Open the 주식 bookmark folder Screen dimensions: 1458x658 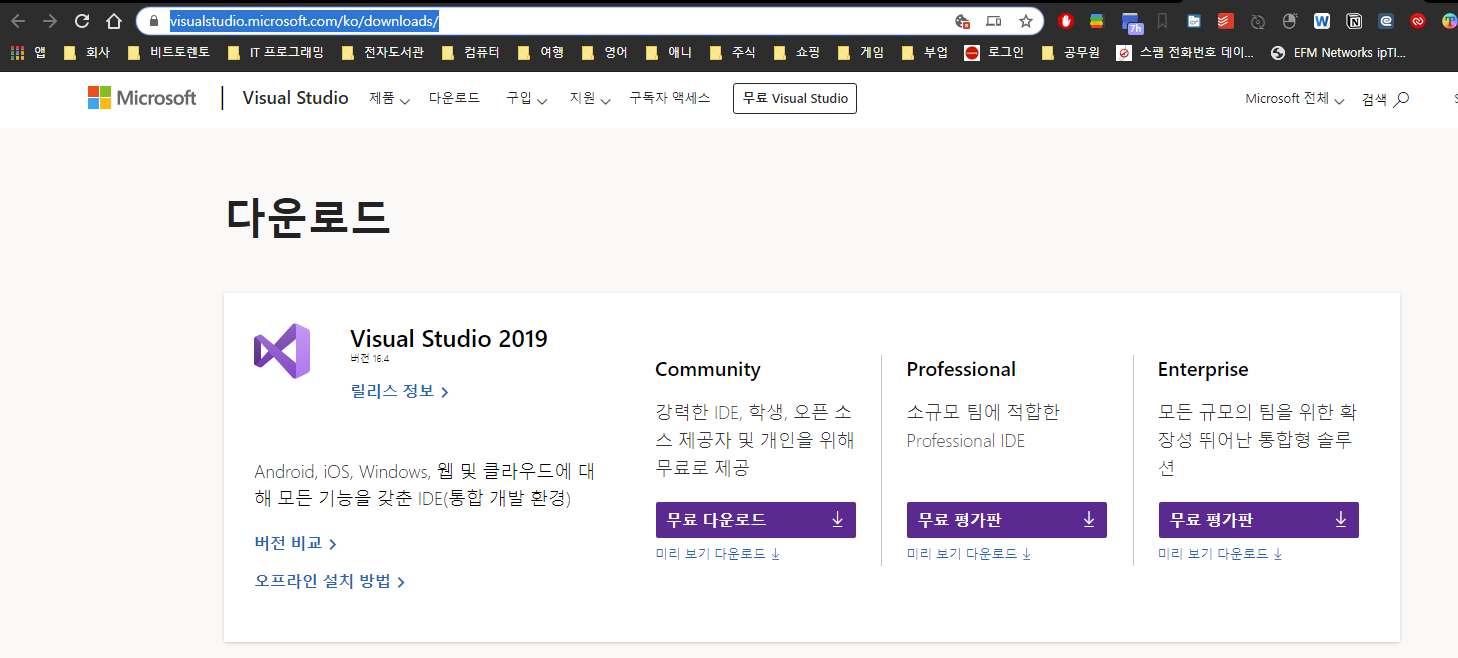pyautogui.click(x=732, y=53)
